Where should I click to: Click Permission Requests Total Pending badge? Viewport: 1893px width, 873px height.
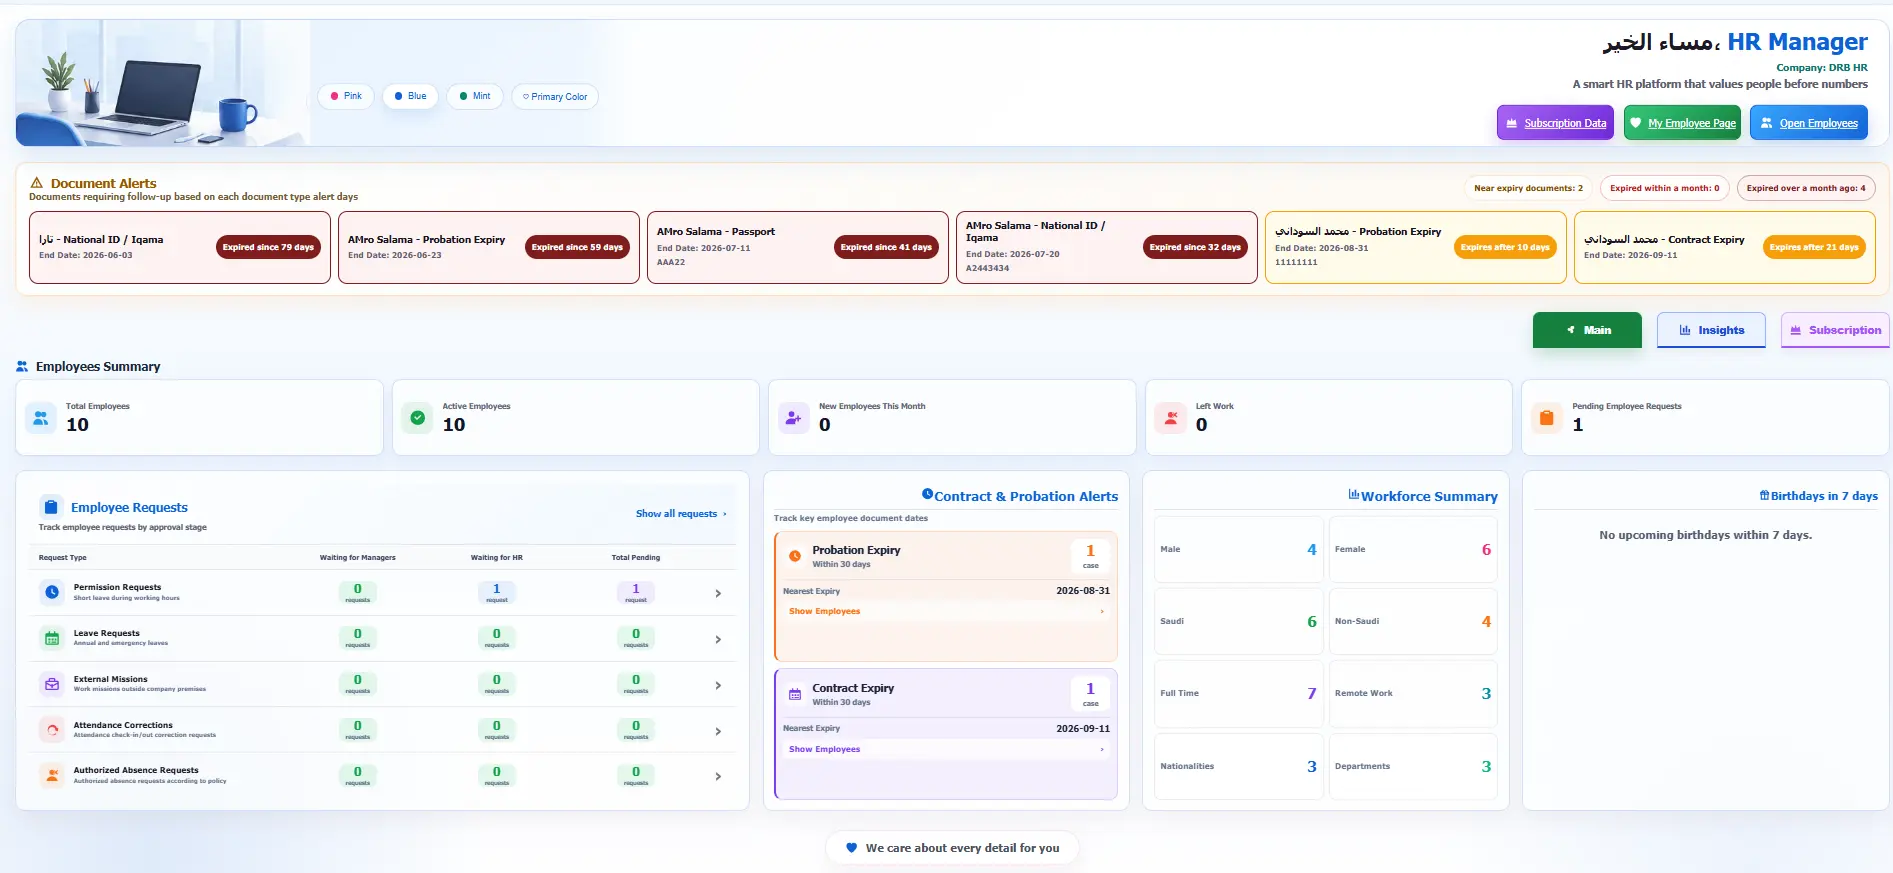click(636, 593)
